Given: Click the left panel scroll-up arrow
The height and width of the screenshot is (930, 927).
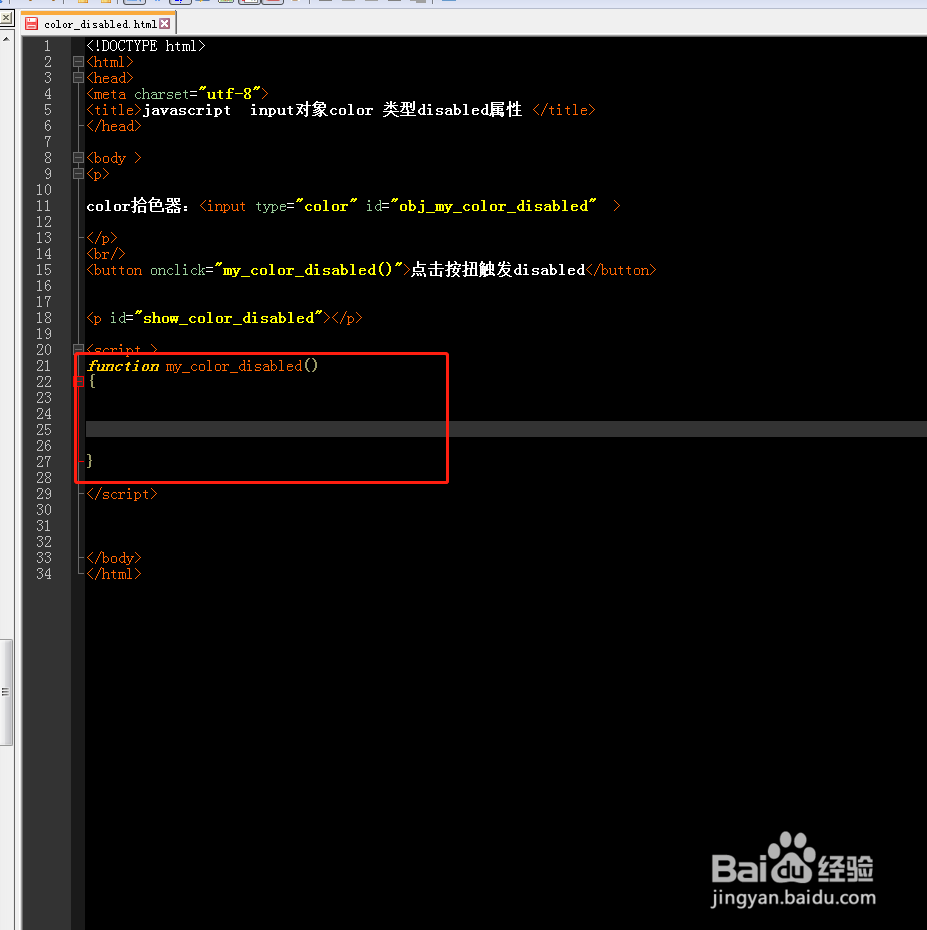Looking at the screenshot, I should click(6, 39).
